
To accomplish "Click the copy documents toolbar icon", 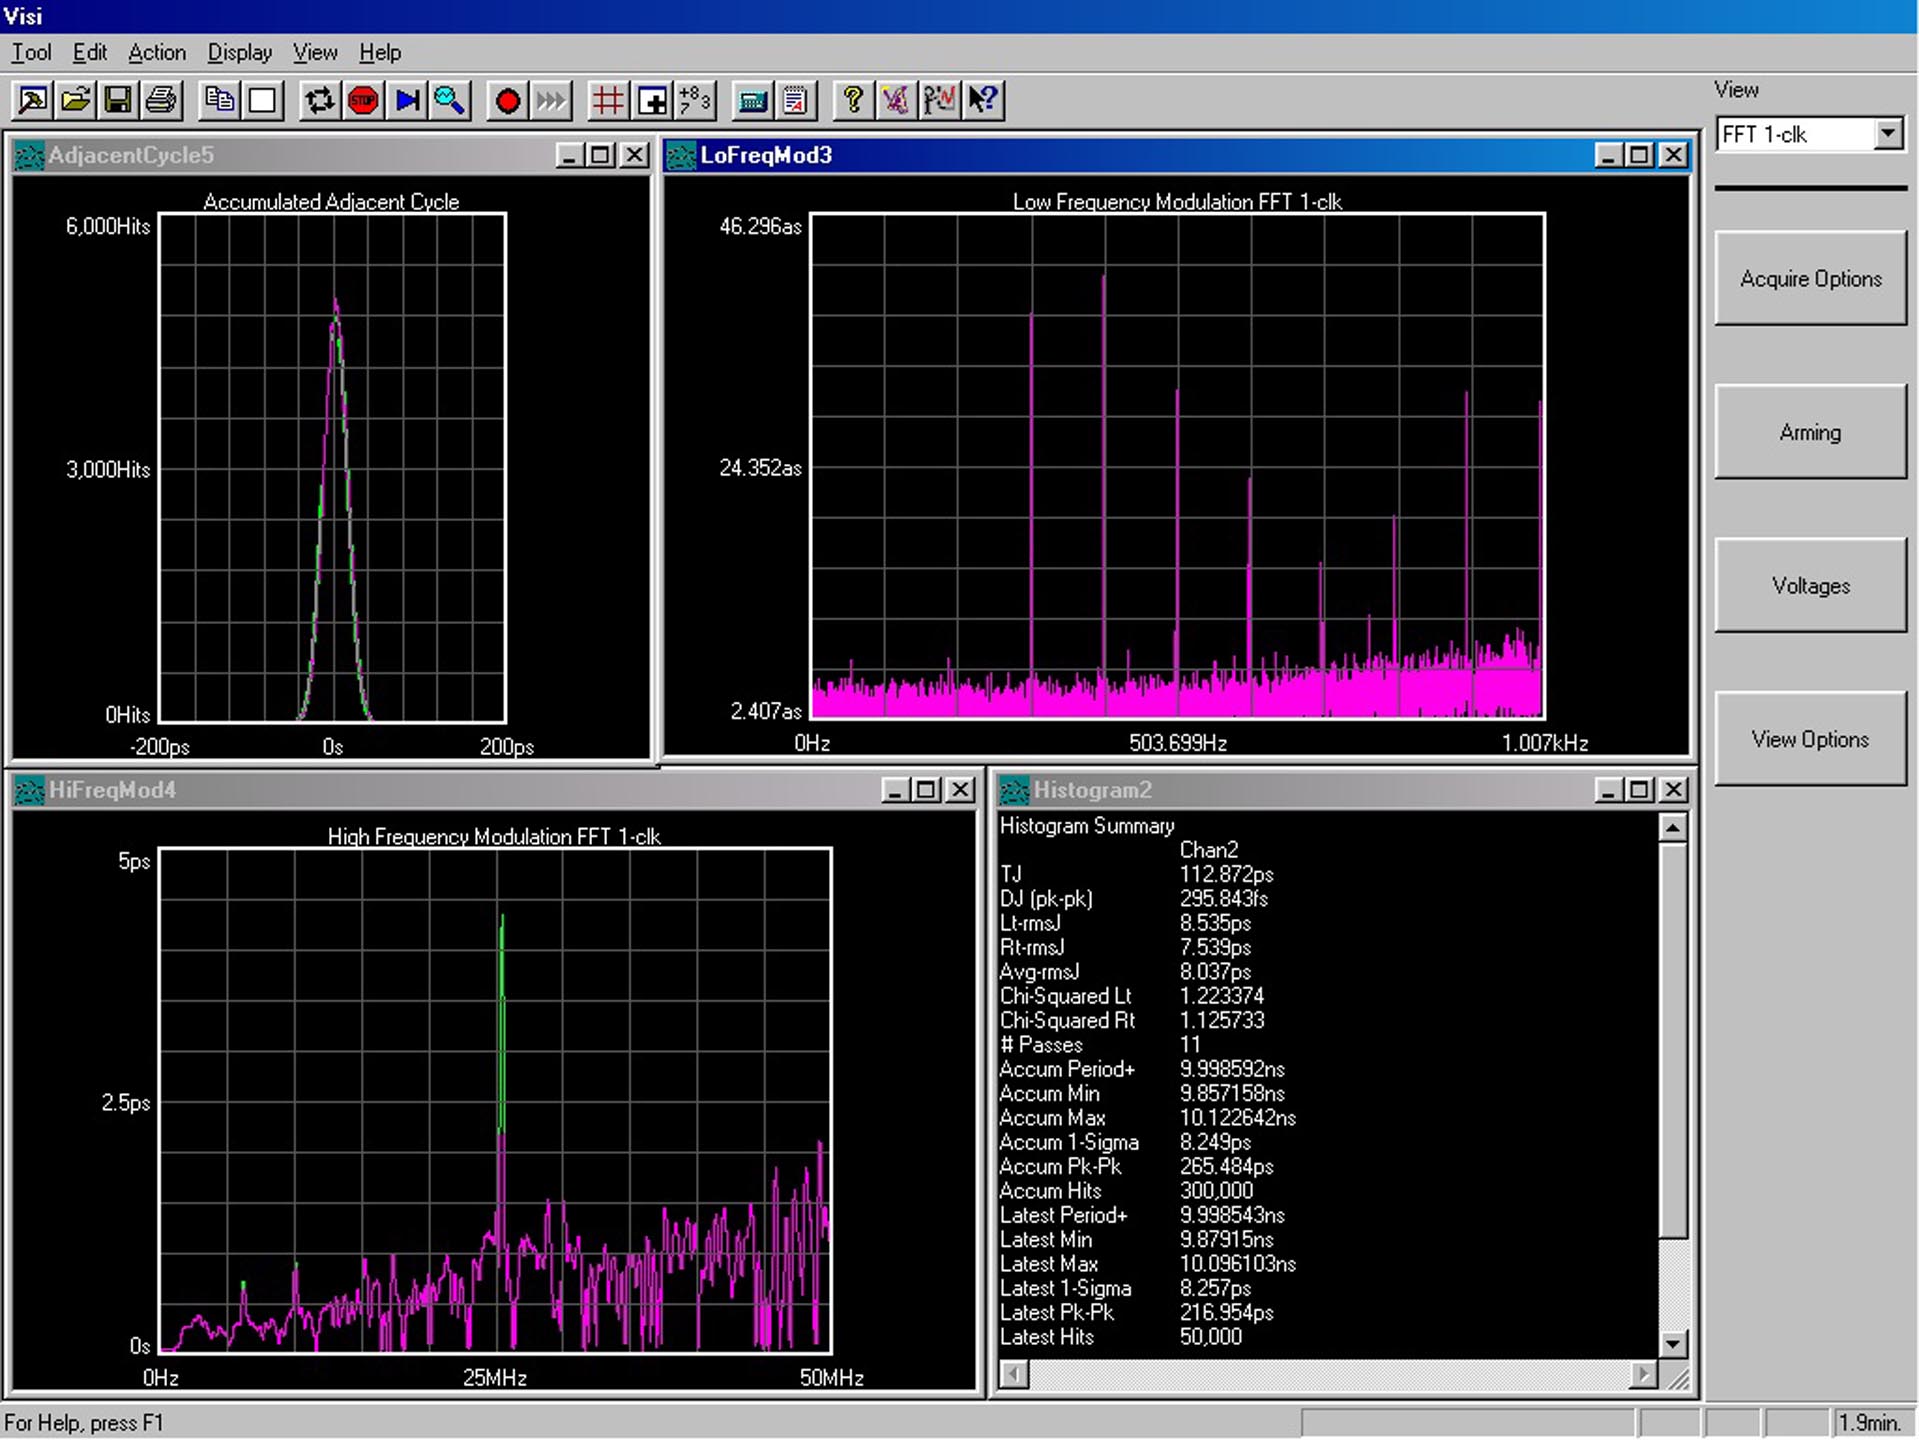I will pos(219,100).
